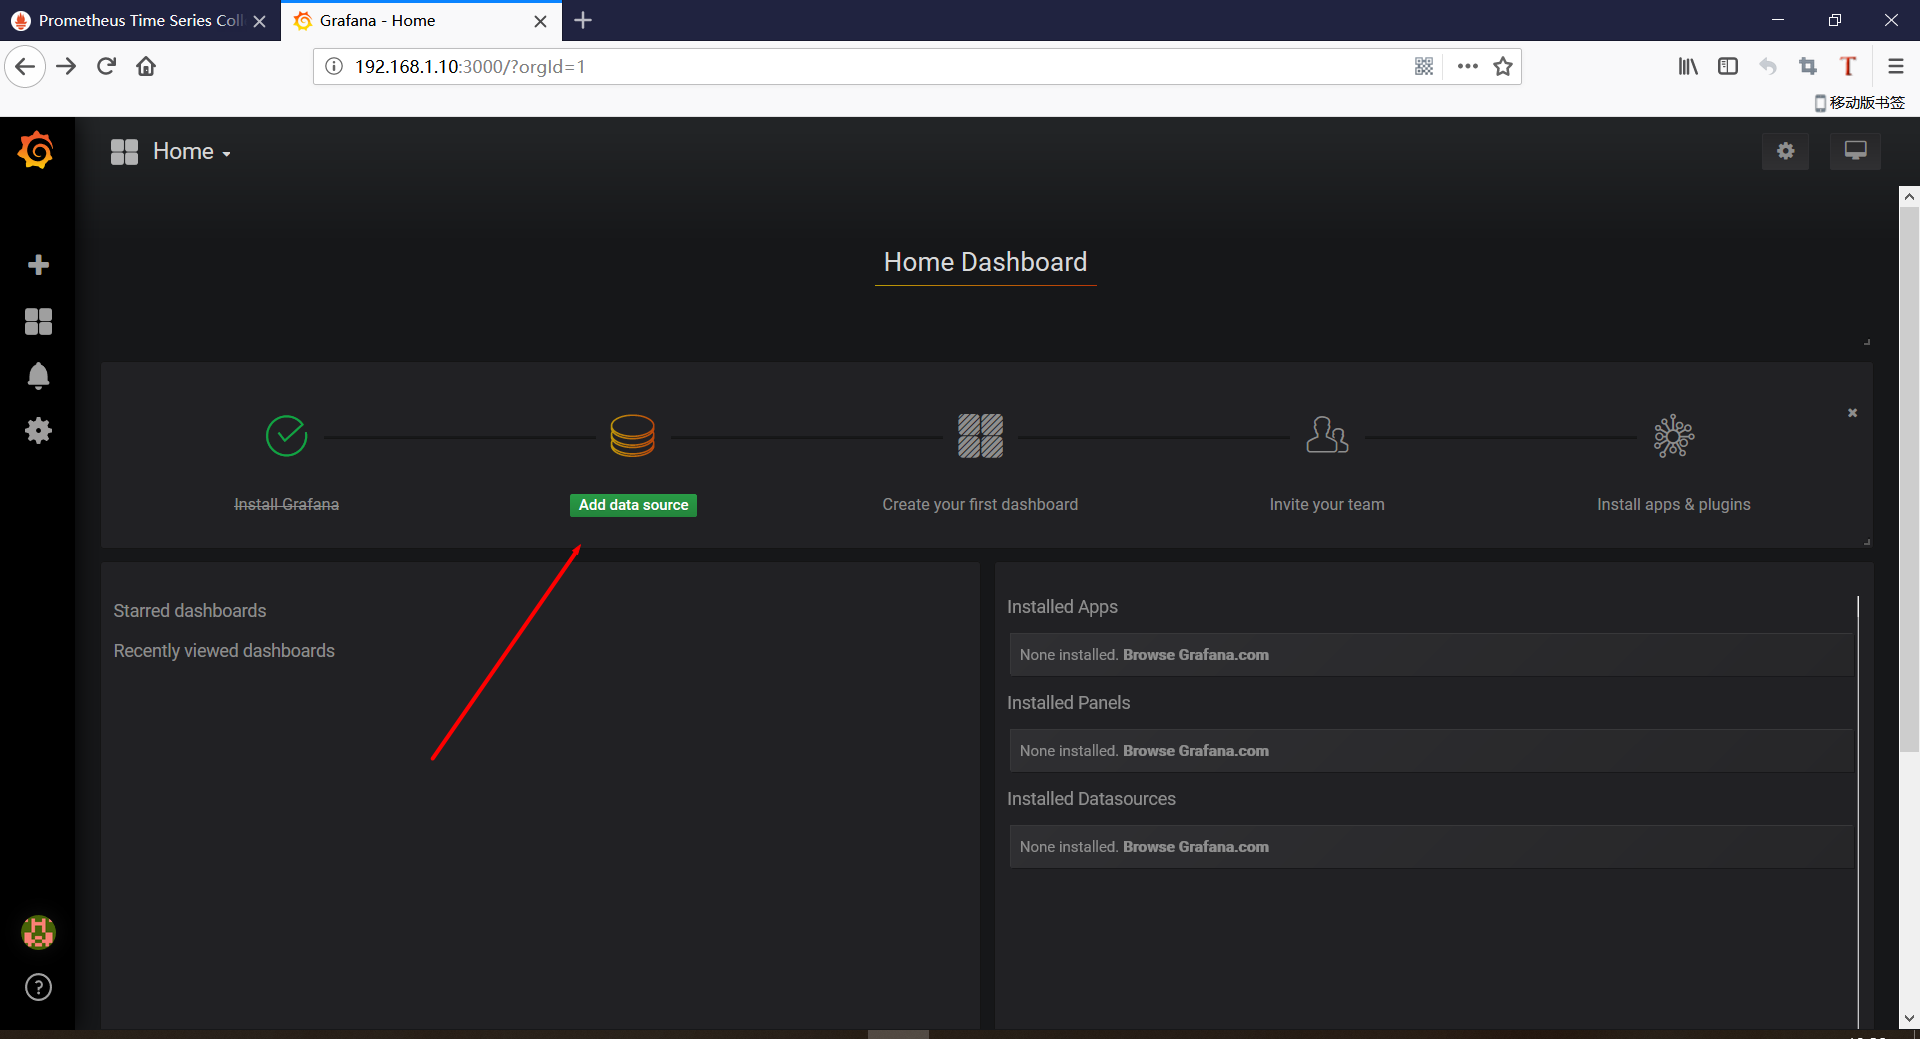Click the user avatar in sidebar

click(x=38, y=932)
